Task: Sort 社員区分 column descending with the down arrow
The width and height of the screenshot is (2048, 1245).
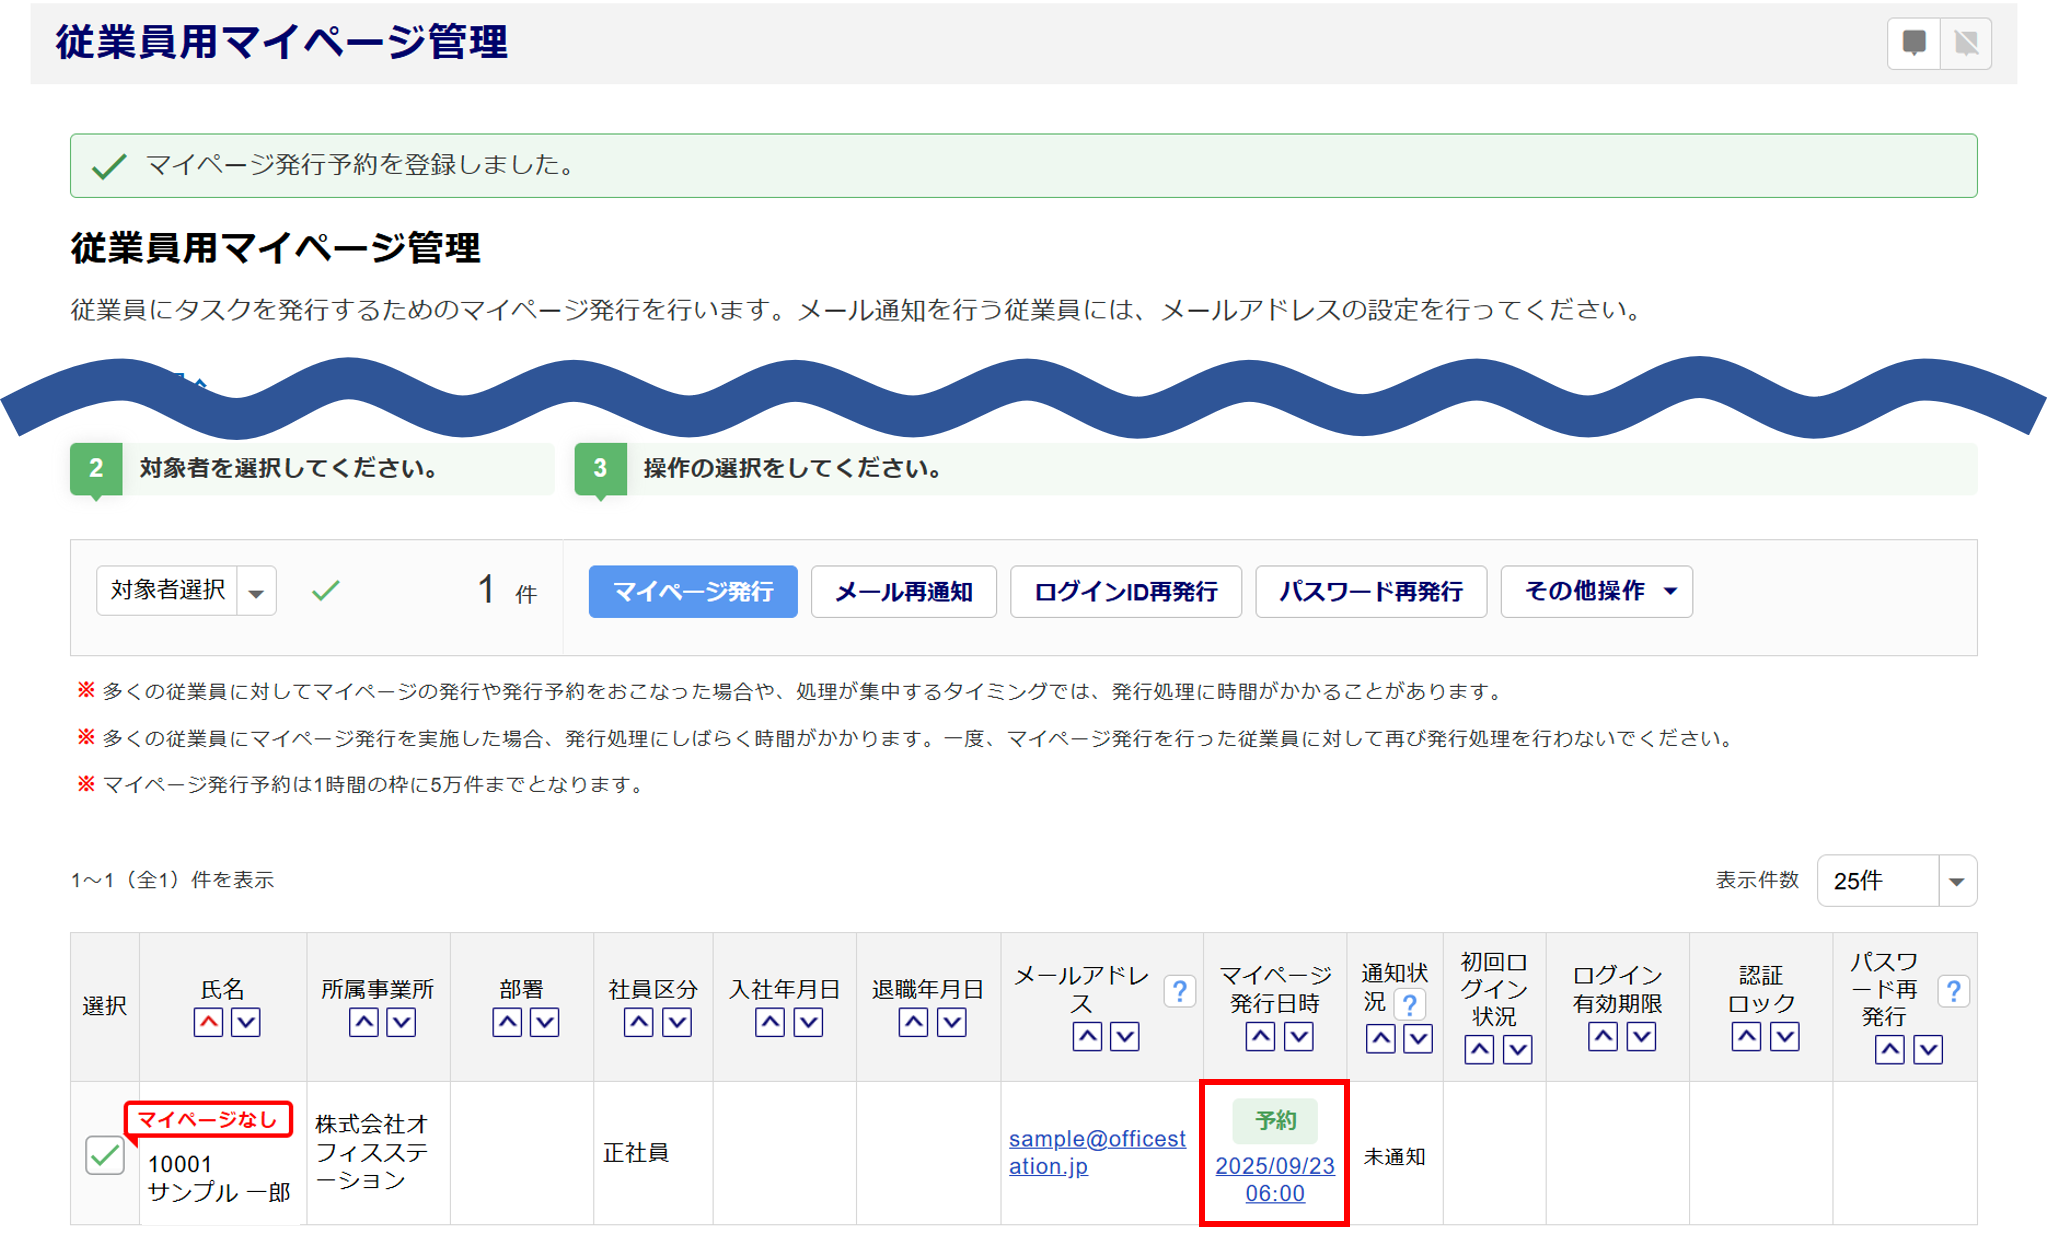Action: tap(677, 1022)
